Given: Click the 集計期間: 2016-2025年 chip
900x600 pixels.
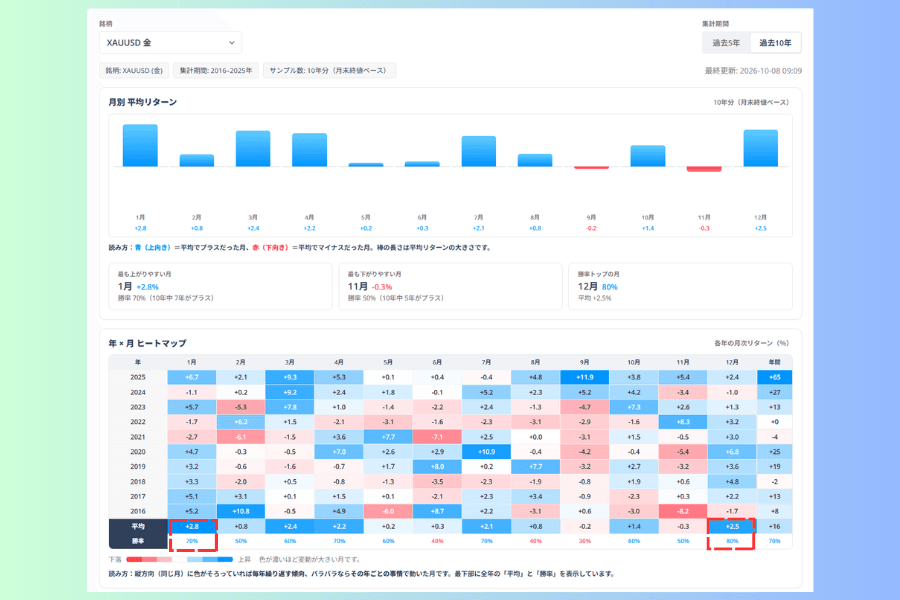Looking at the screenshot, I should 216,71.
